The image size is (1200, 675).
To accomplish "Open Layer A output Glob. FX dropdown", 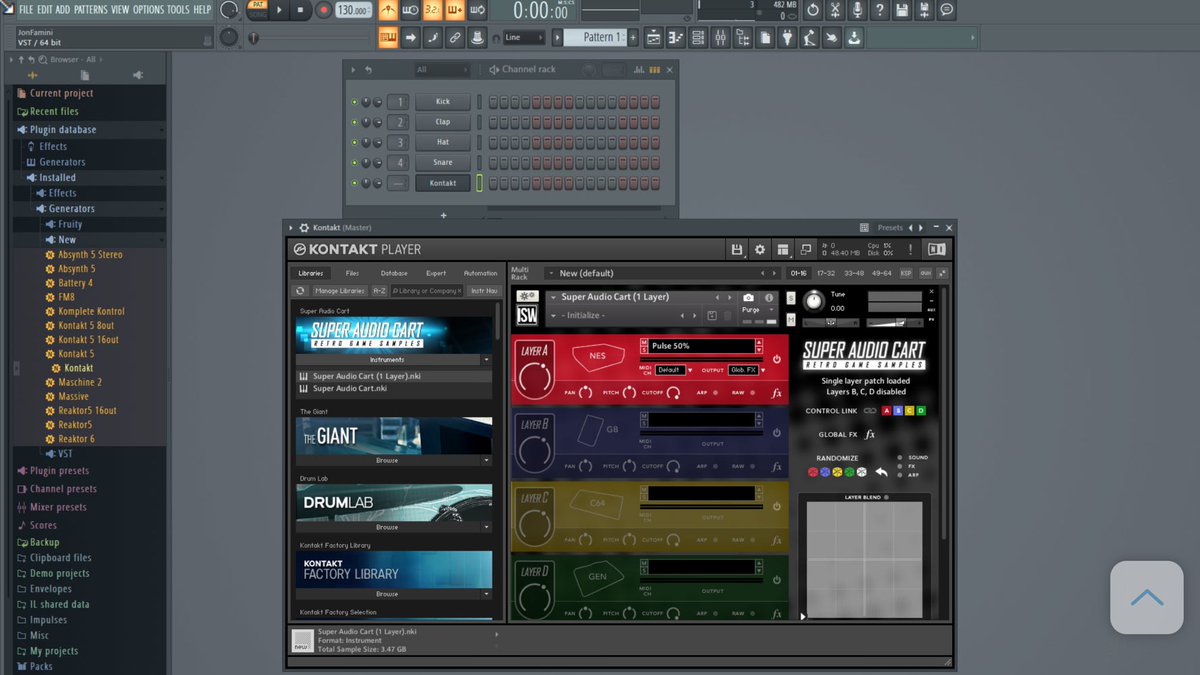I will pyautogui.click(x=746, y=370).
